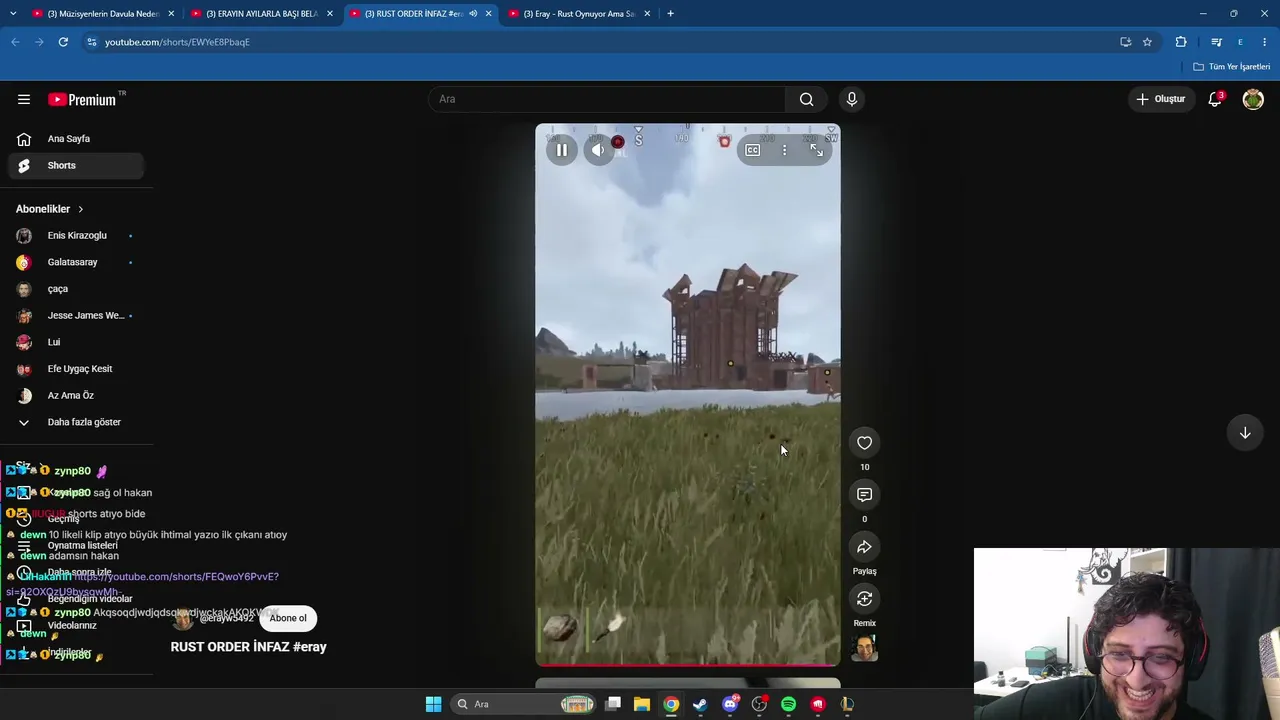This screenshot has width=1280, height=720.
Task: Open Chrome's three-dot menu
Action: (1264, 42)
